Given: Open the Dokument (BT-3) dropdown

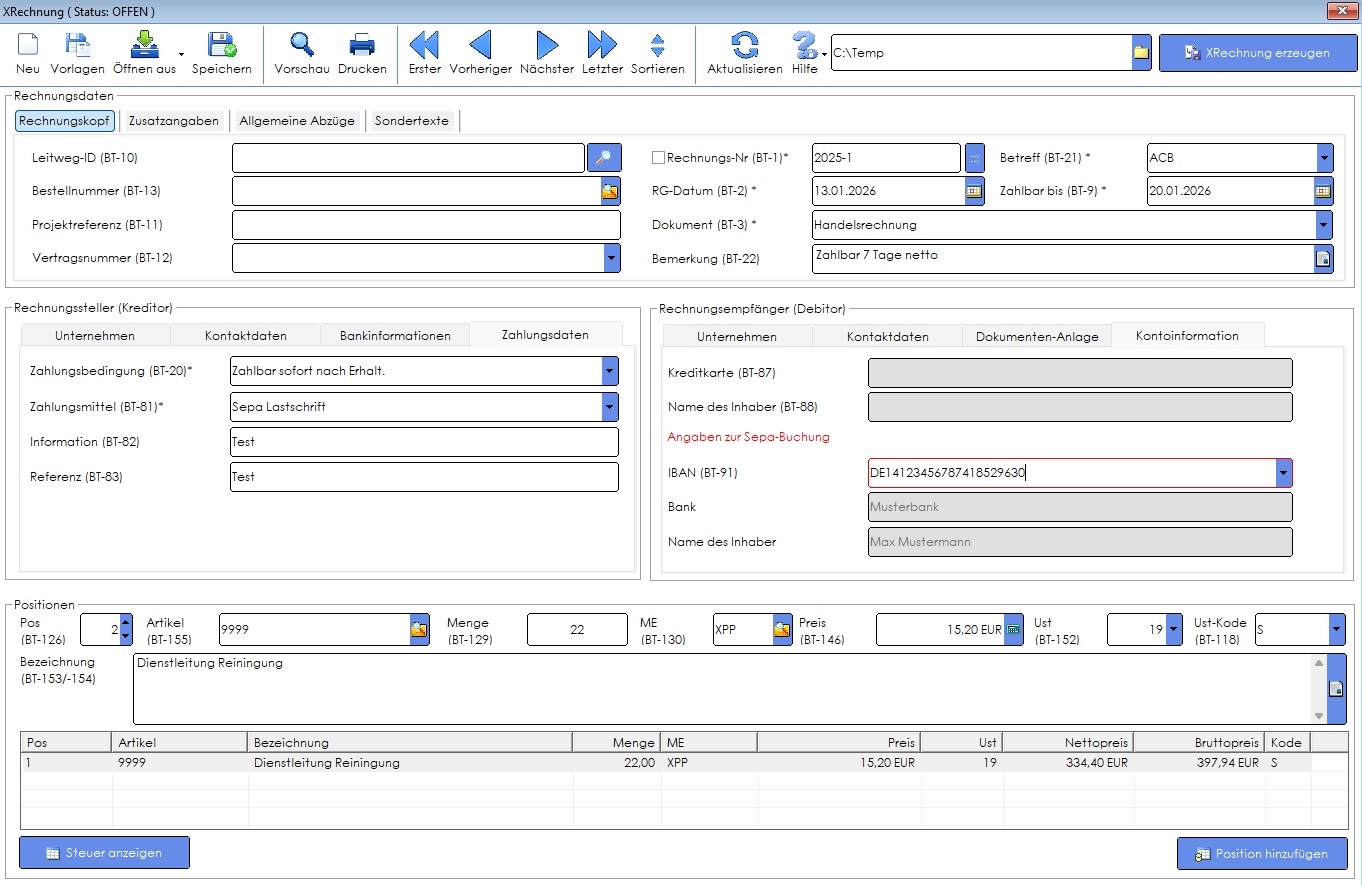Looking at the screenshot, I should (x=1324, y=225).
